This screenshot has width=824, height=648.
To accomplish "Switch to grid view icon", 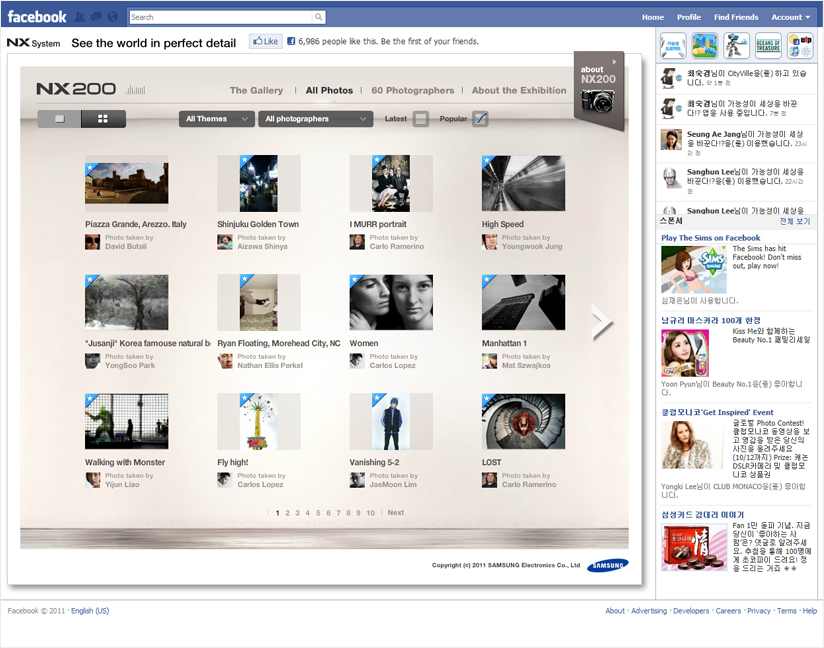I will [x=103, y=119].
